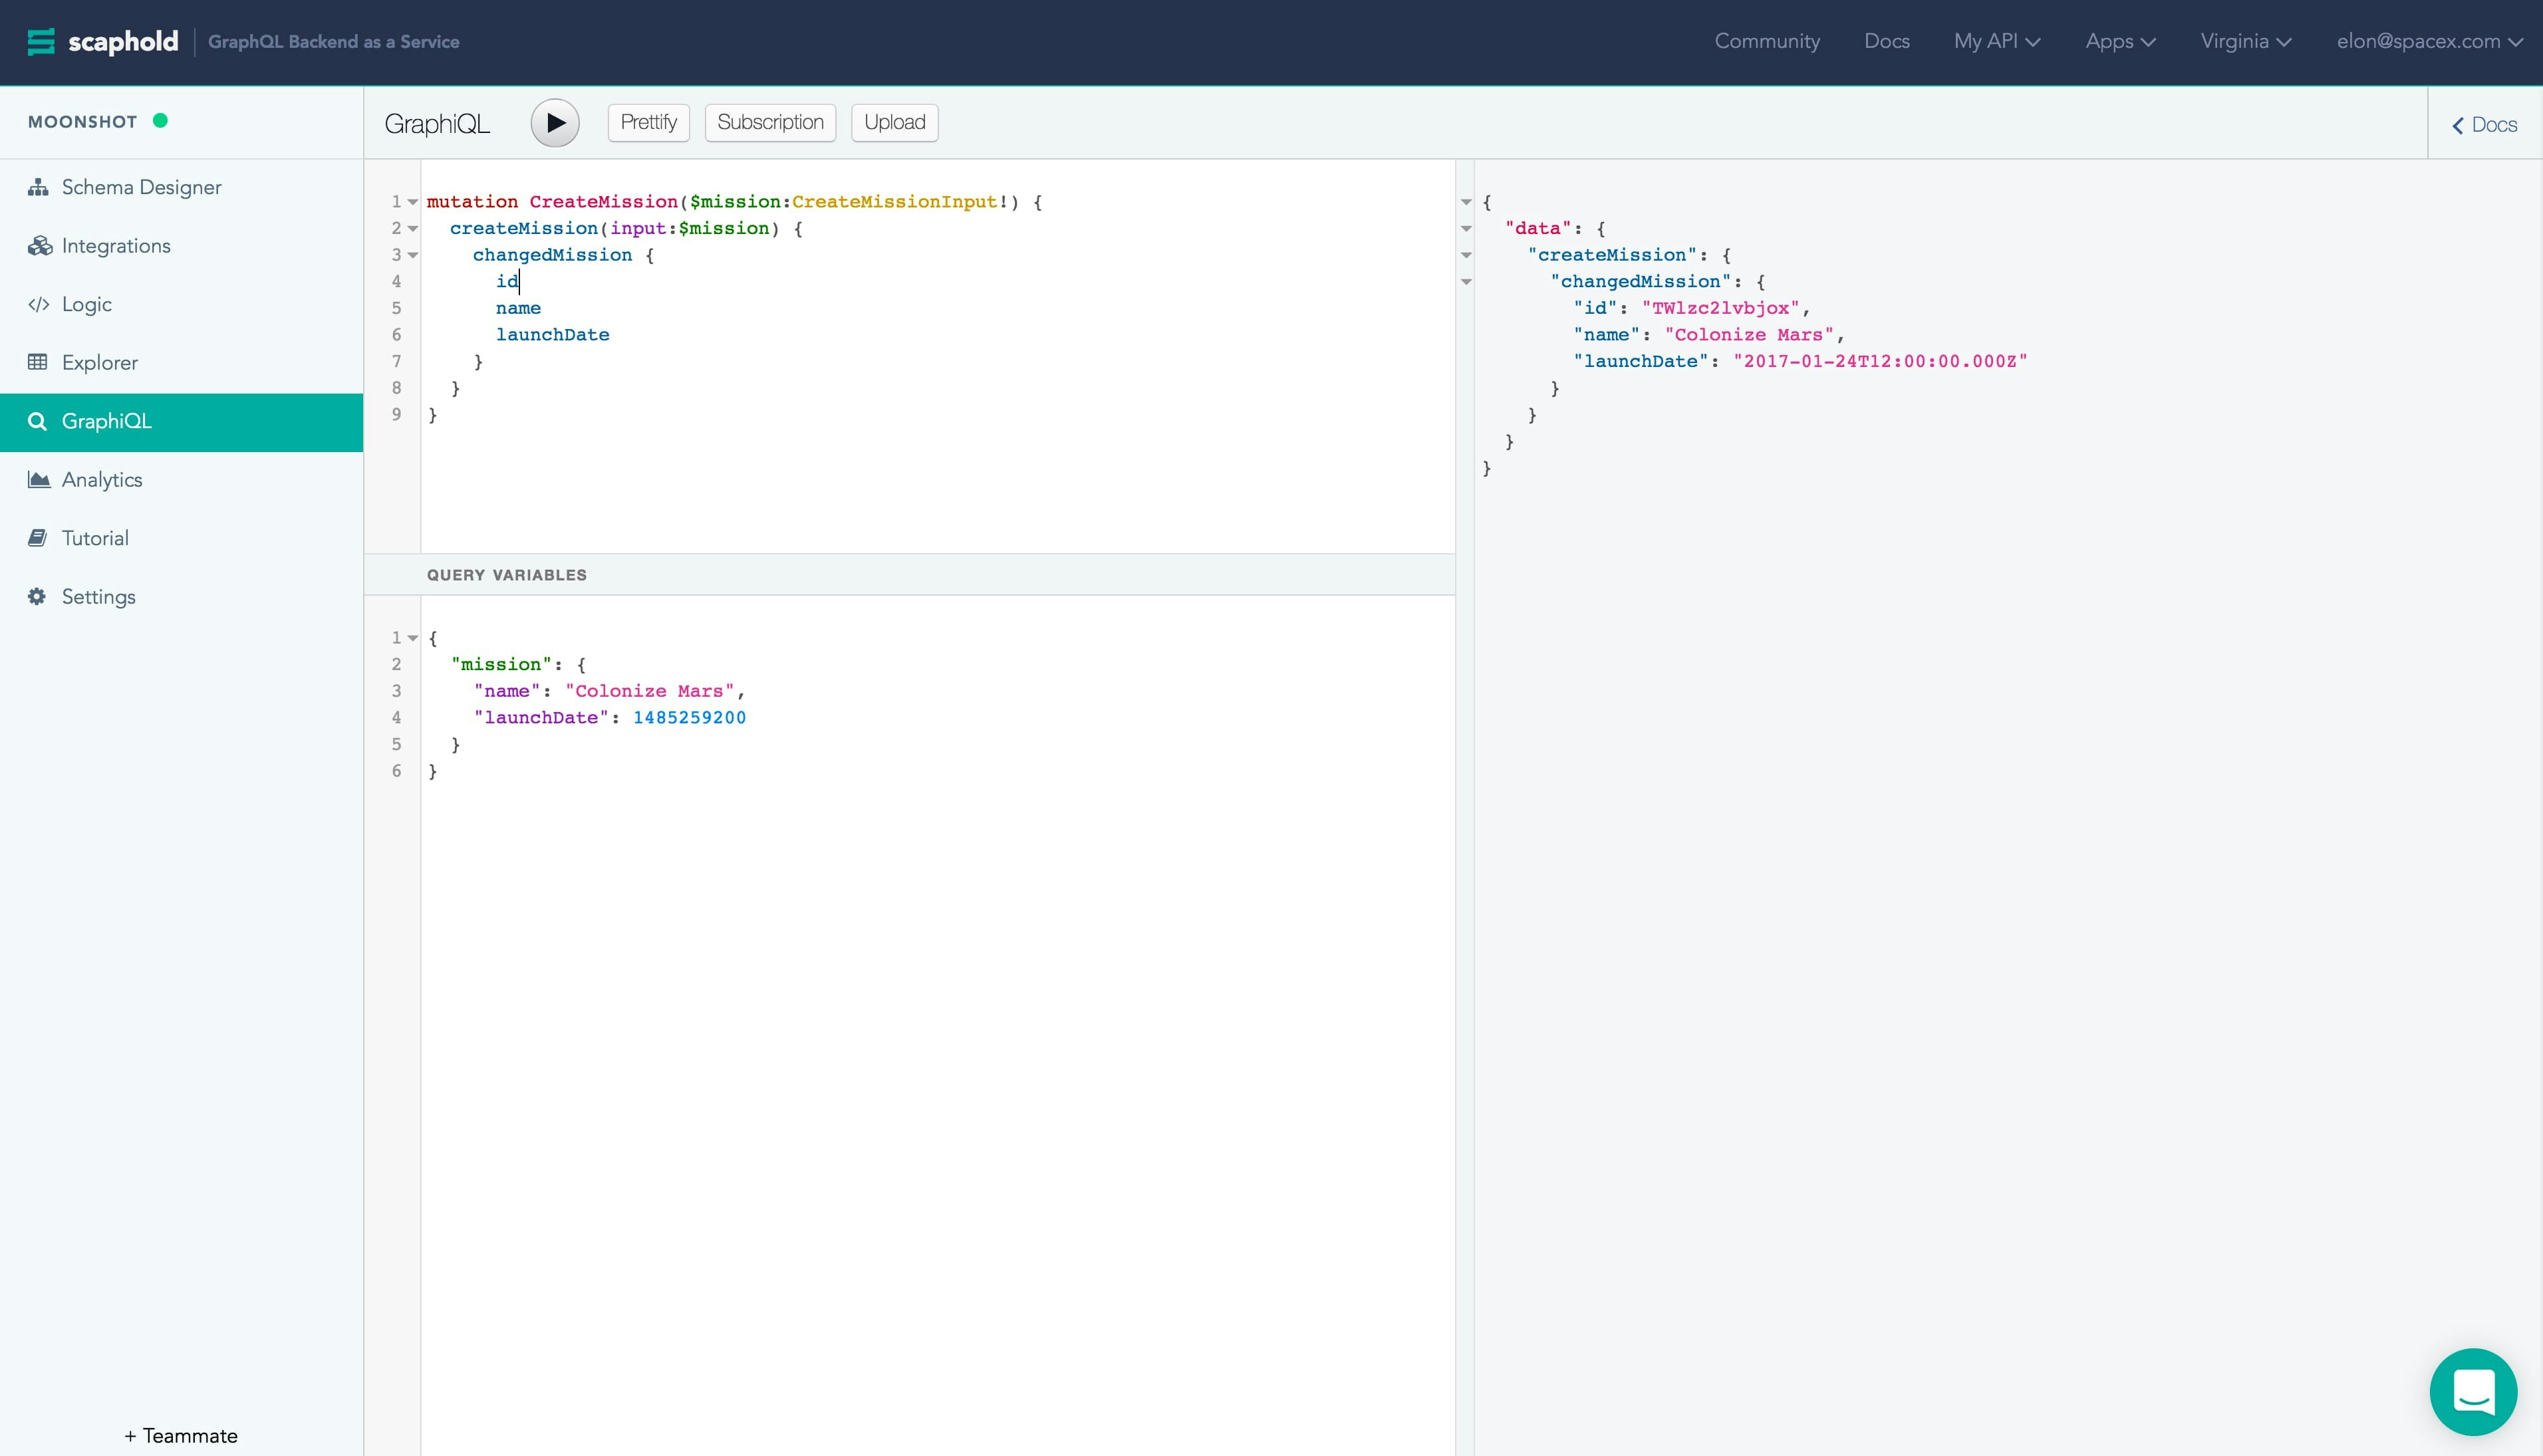Click the Analytics chart icon
Viewport: 2543px width, 1456px height.
click(39, 480)
